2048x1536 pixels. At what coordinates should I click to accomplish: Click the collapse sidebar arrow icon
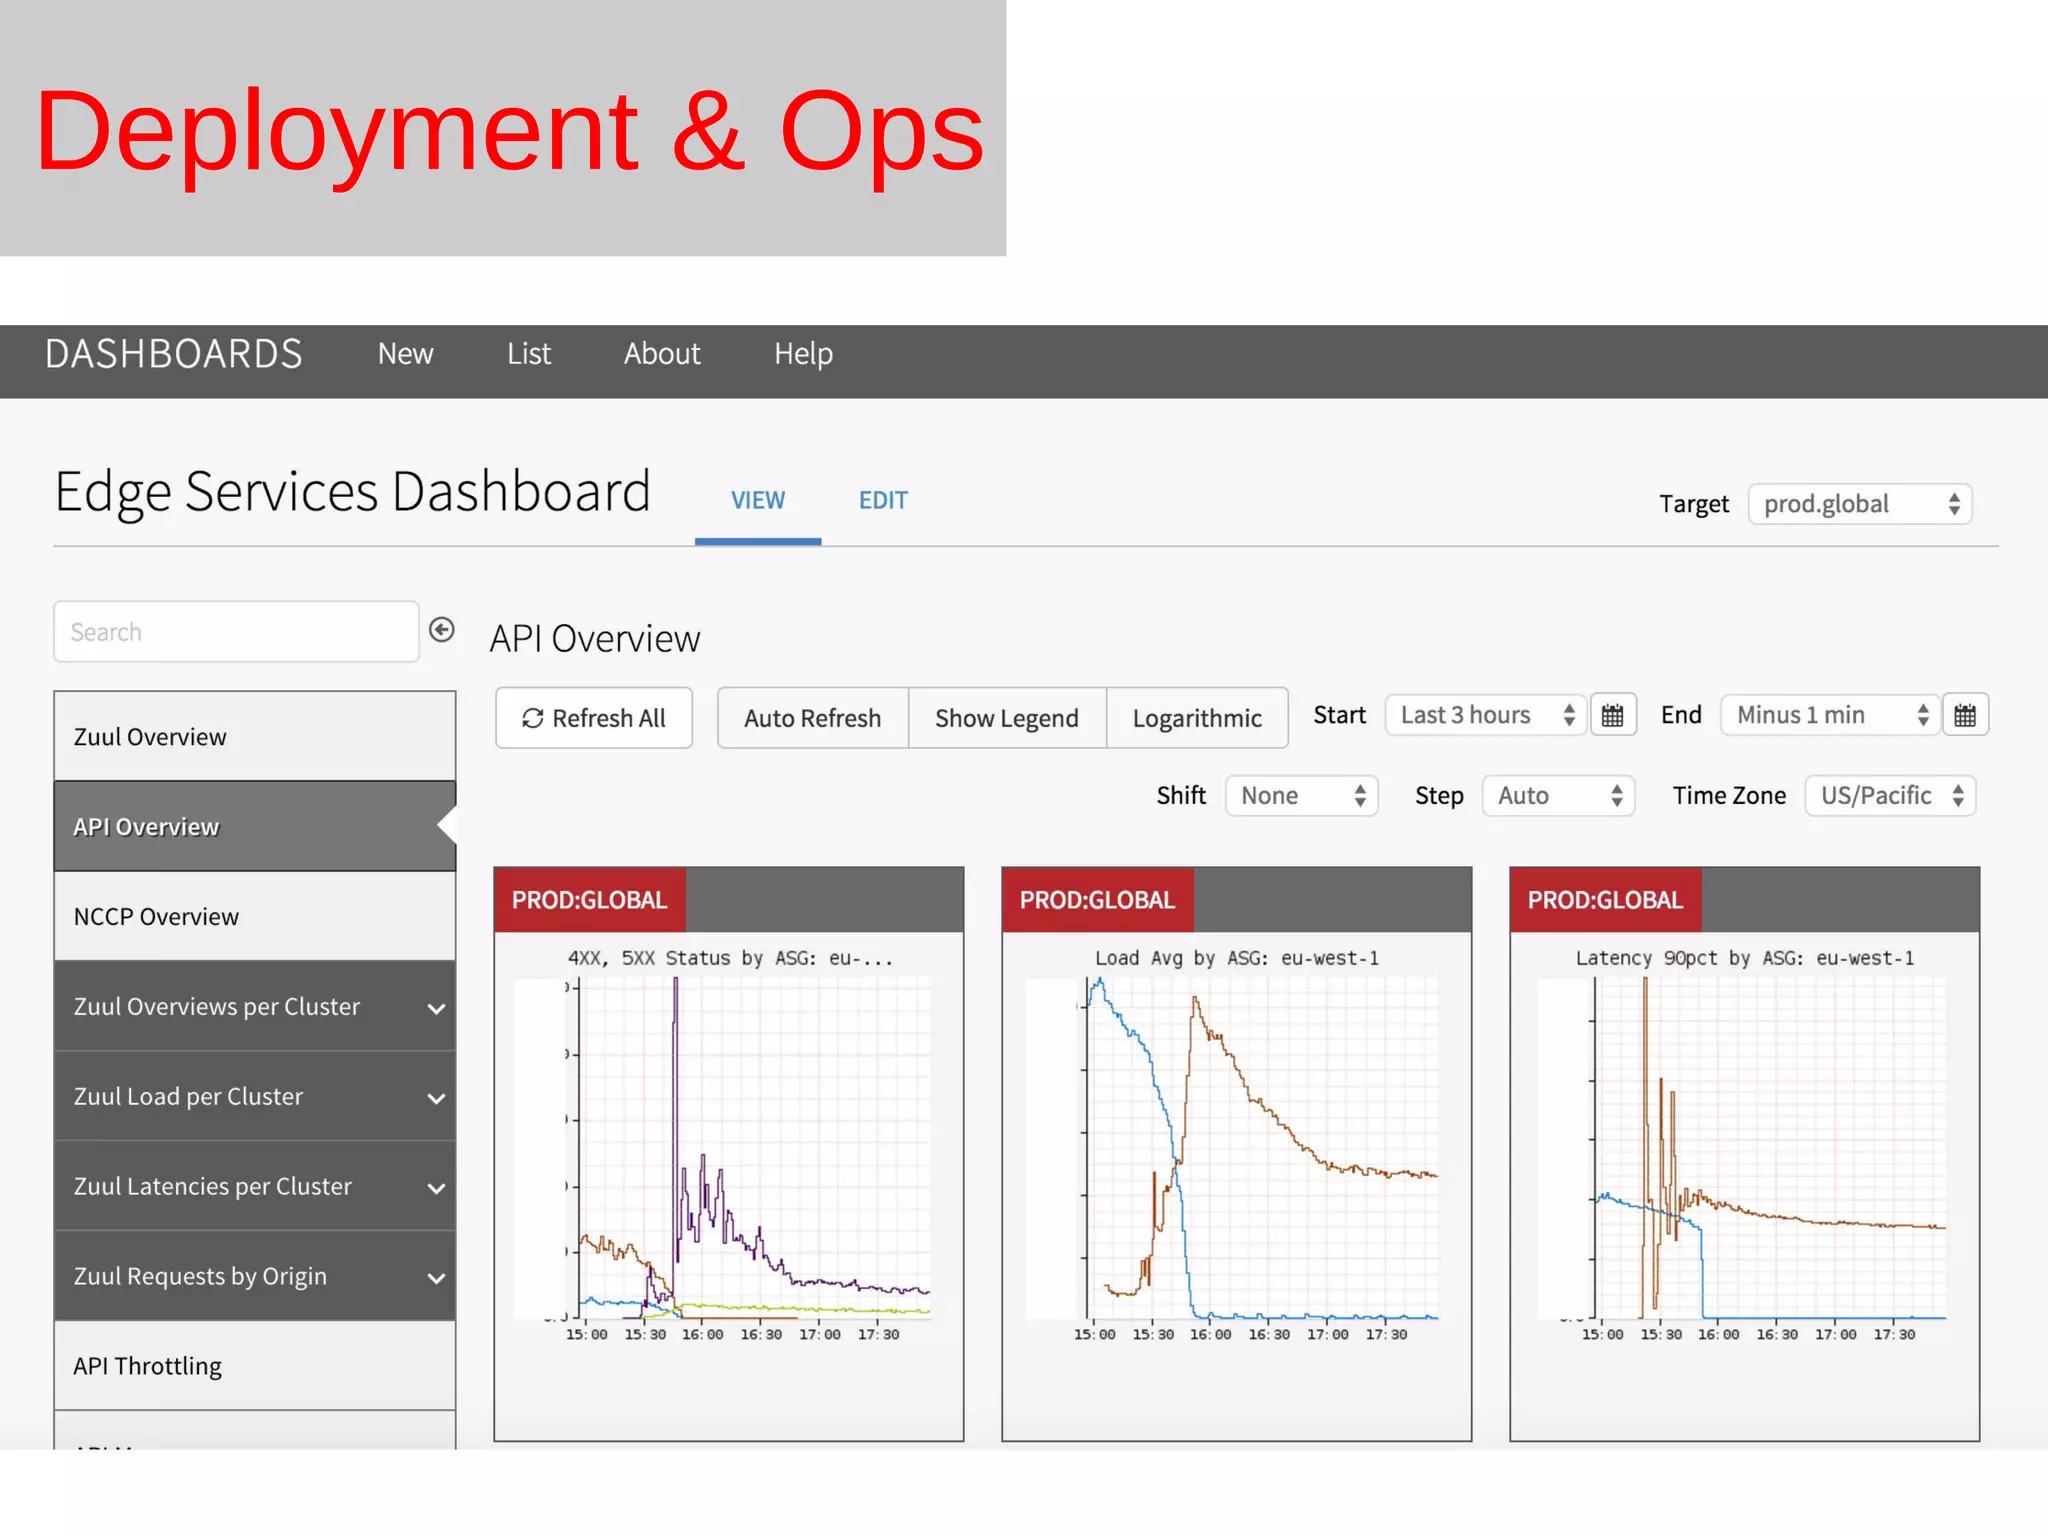tap(442, 630)
